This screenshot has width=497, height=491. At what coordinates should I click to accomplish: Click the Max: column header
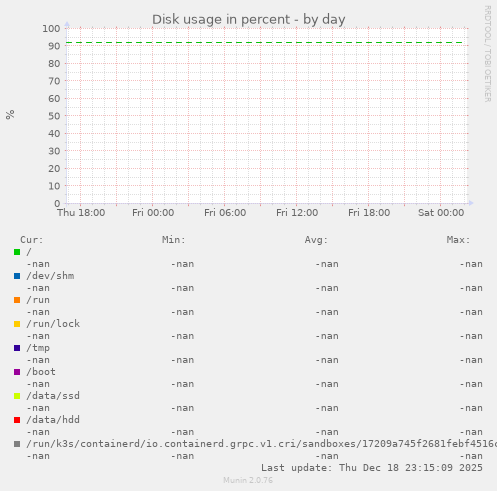click(458, 240)
